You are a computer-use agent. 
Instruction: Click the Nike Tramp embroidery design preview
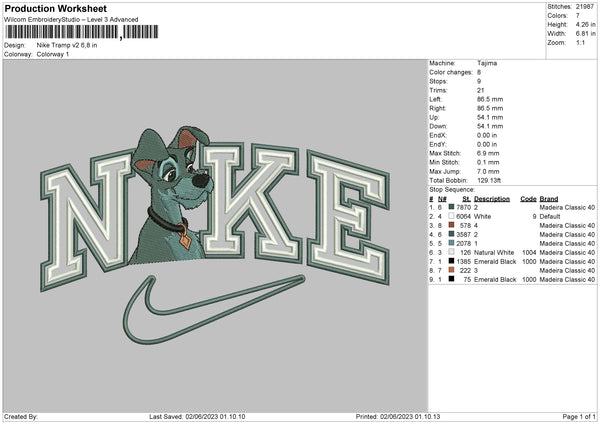tap(215, 235)
